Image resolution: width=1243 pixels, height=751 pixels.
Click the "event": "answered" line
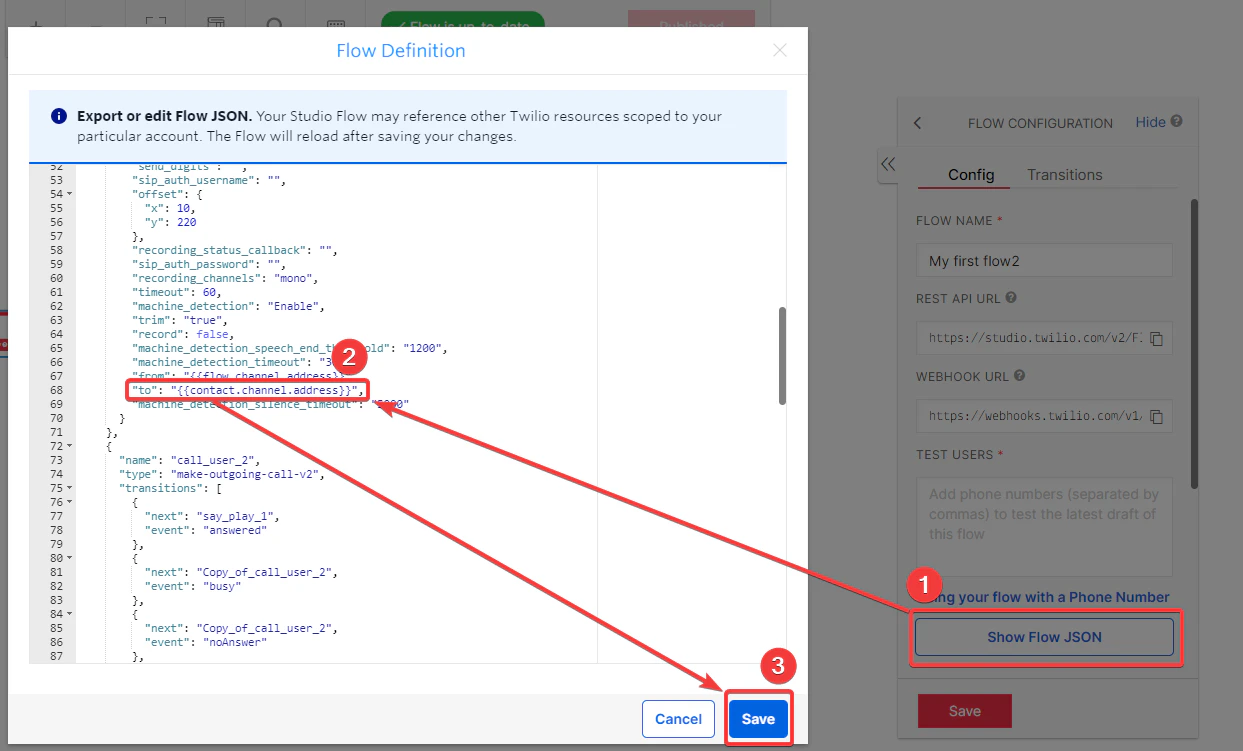207,530
